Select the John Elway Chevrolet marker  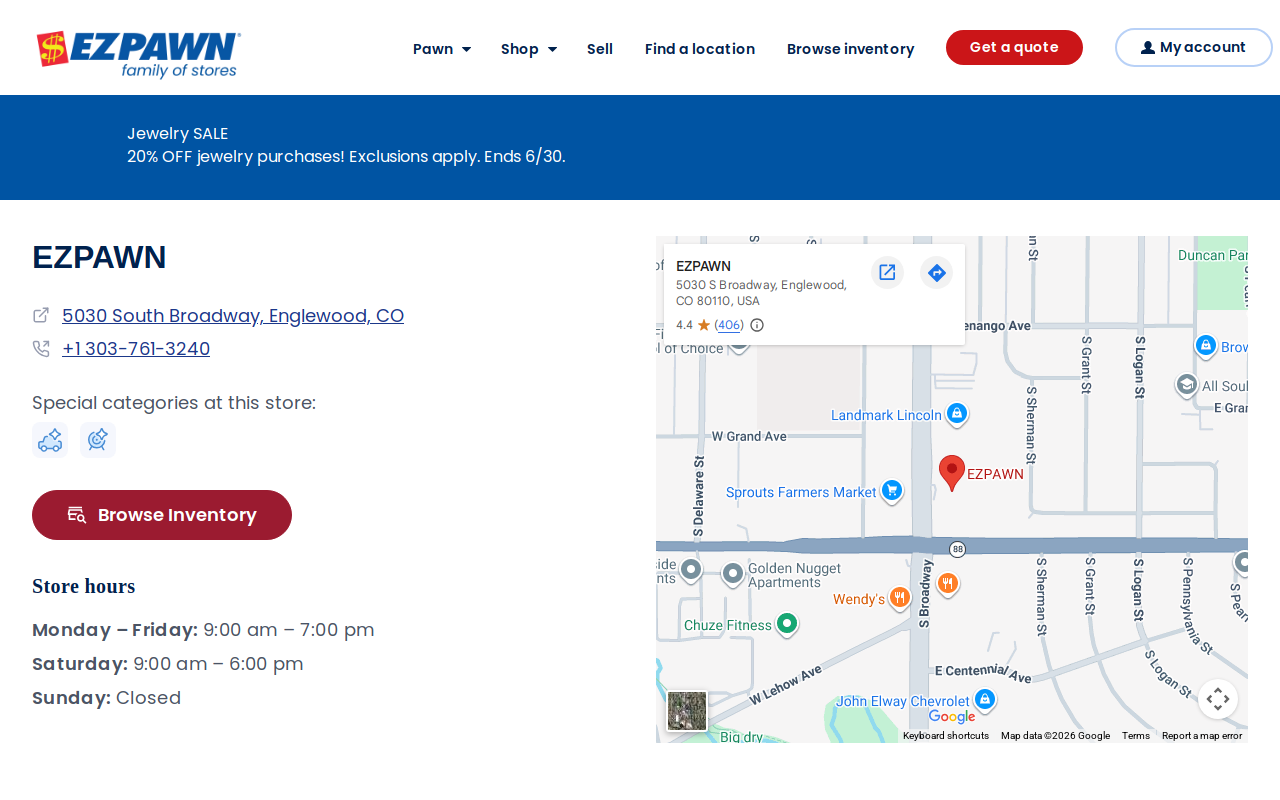coord(985,700)
